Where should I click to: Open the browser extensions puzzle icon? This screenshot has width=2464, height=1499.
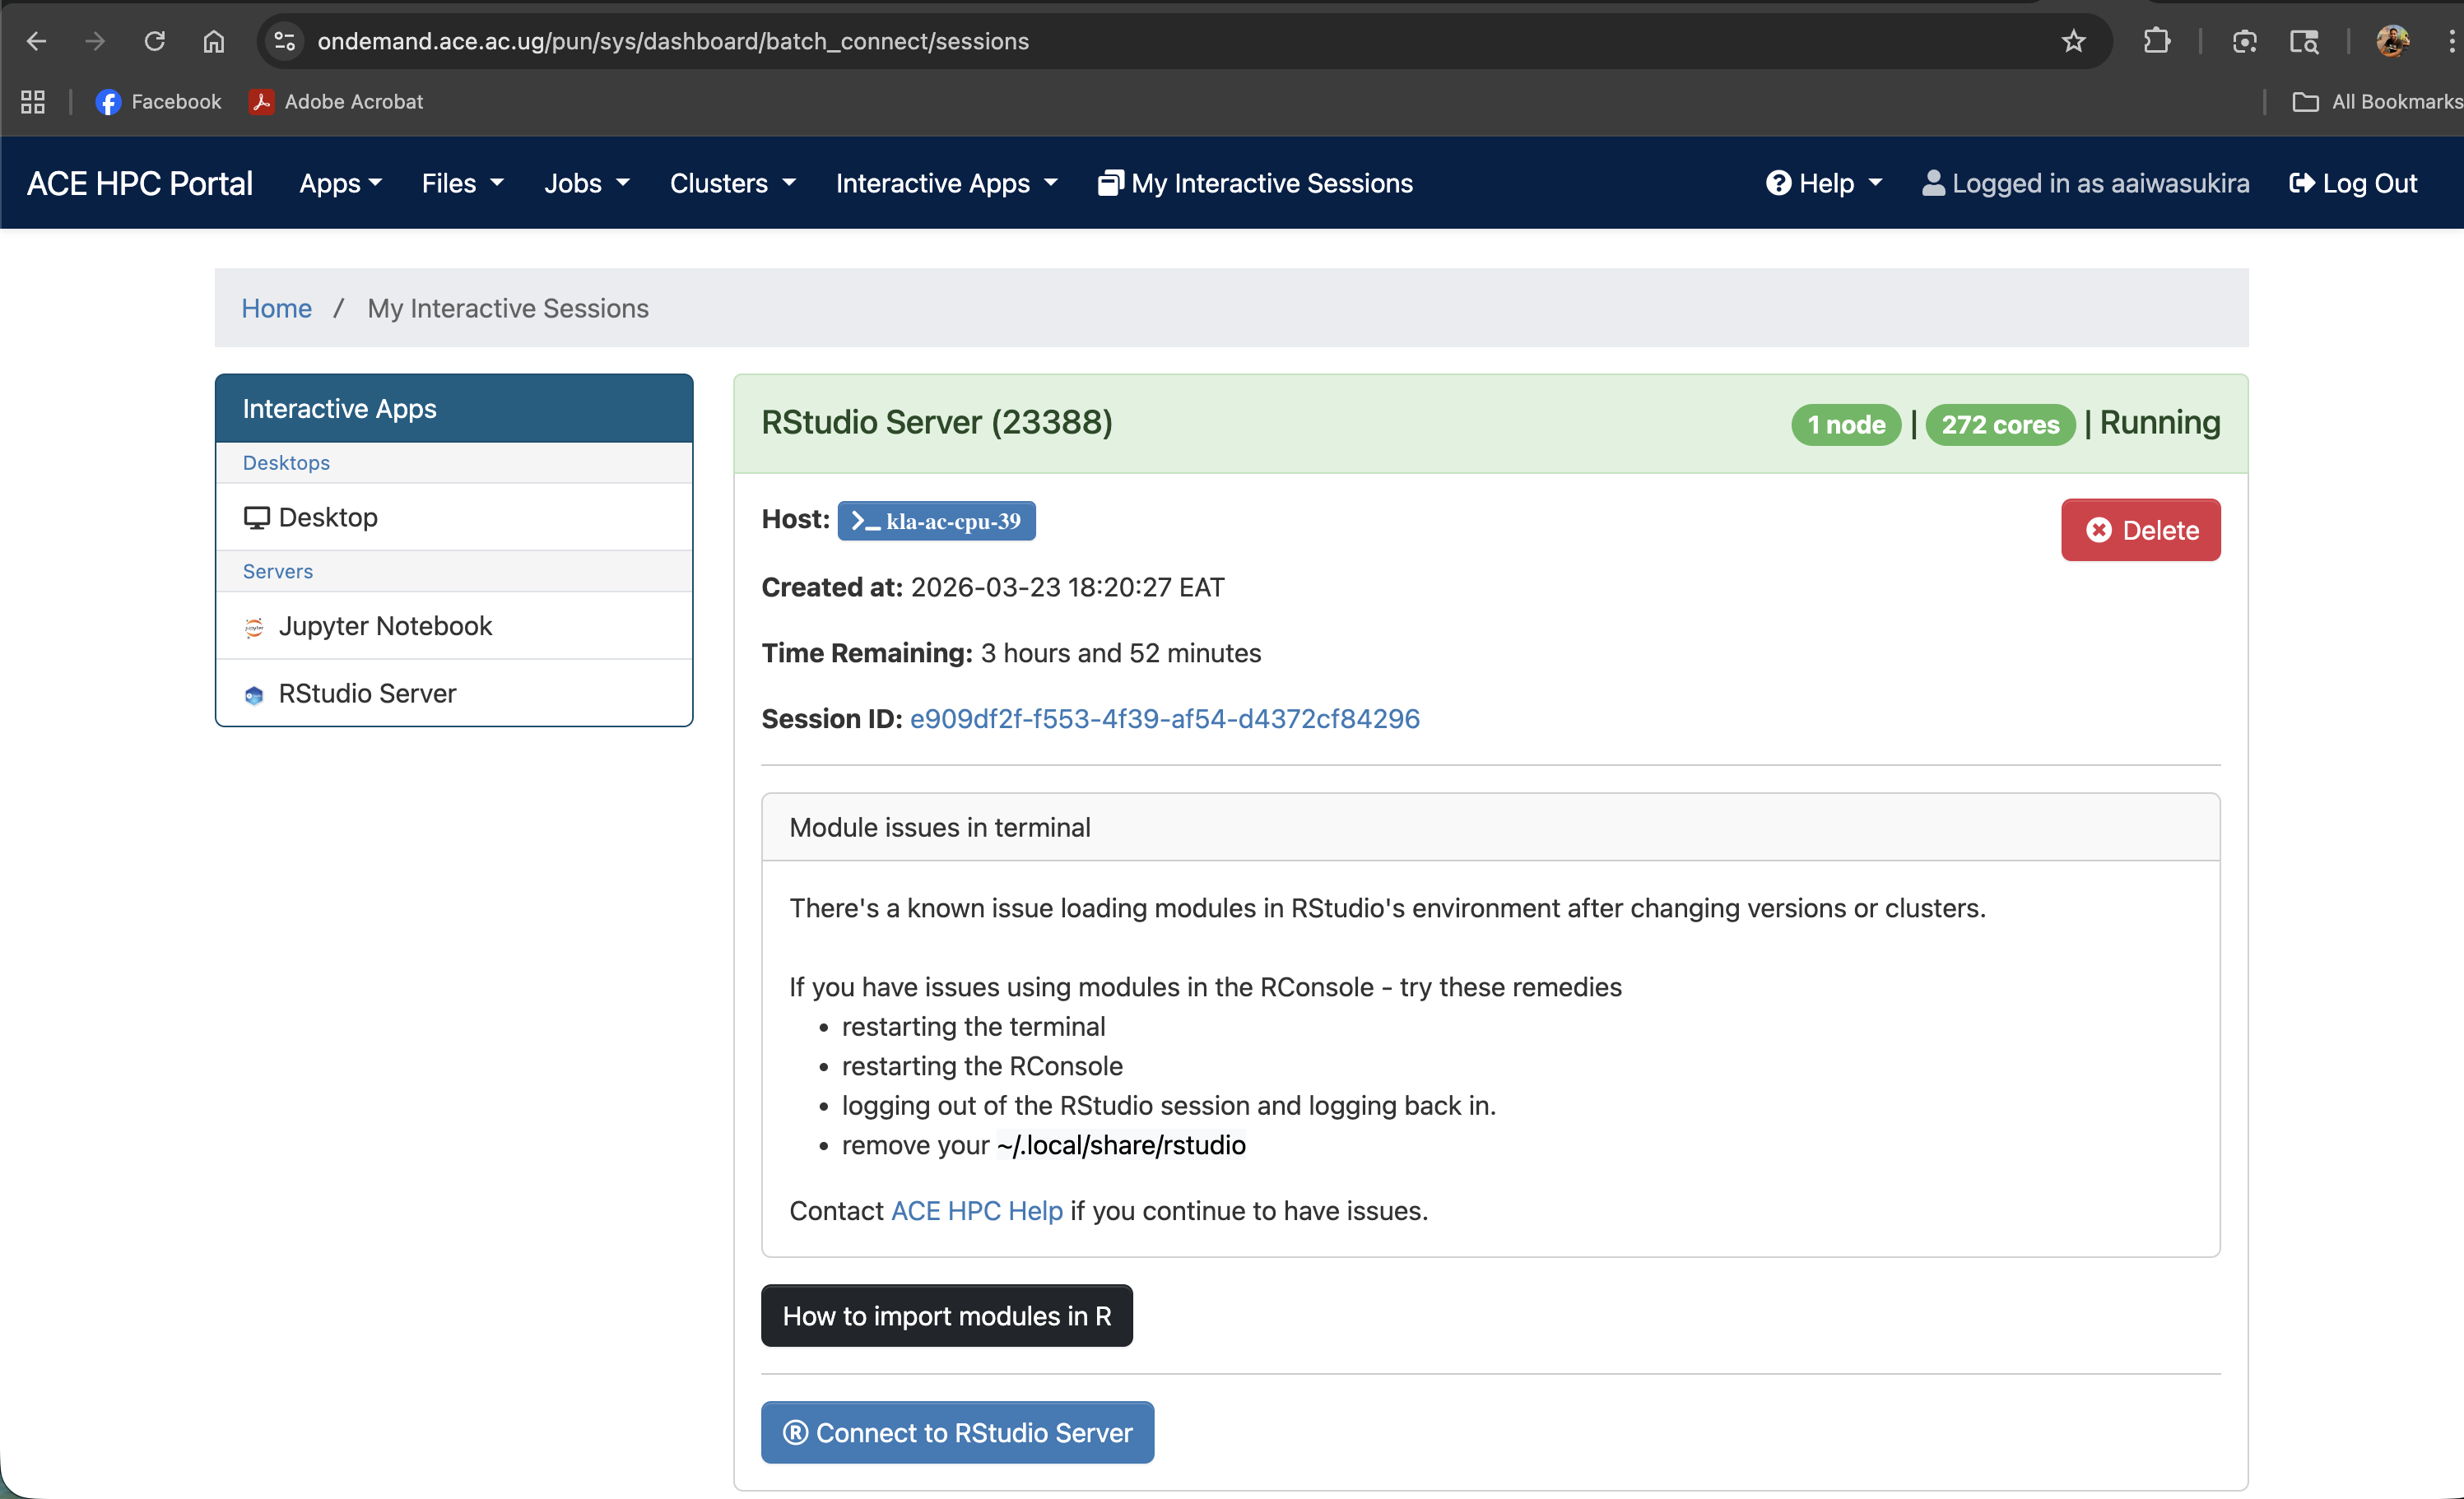click(x=2157, y=41)
